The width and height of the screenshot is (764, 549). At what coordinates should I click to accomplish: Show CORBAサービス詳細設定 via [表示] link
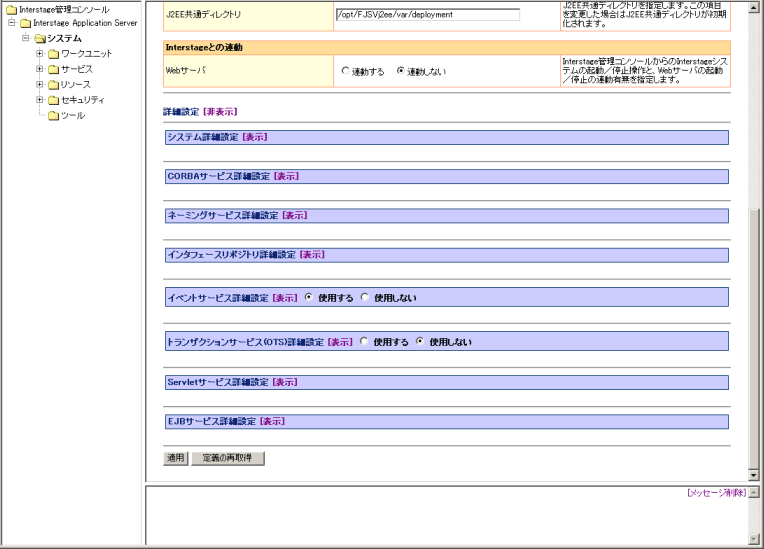(285, 176)
